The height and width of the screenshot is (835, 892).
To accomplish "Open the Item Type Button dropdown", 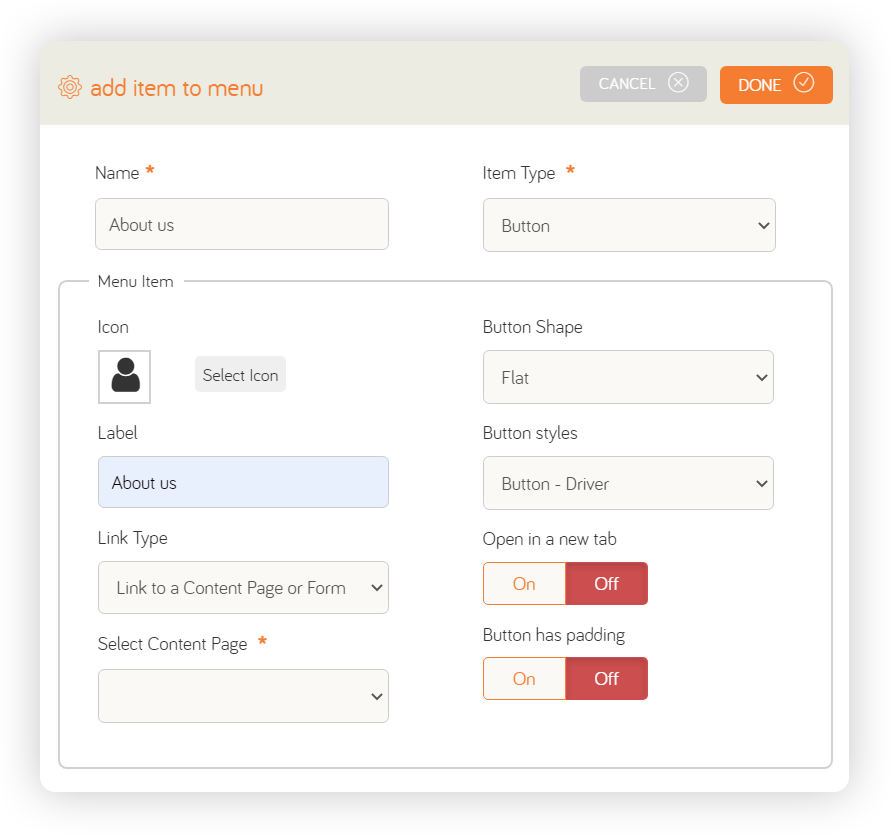I will pyautogui.click(x=629, y=225).
